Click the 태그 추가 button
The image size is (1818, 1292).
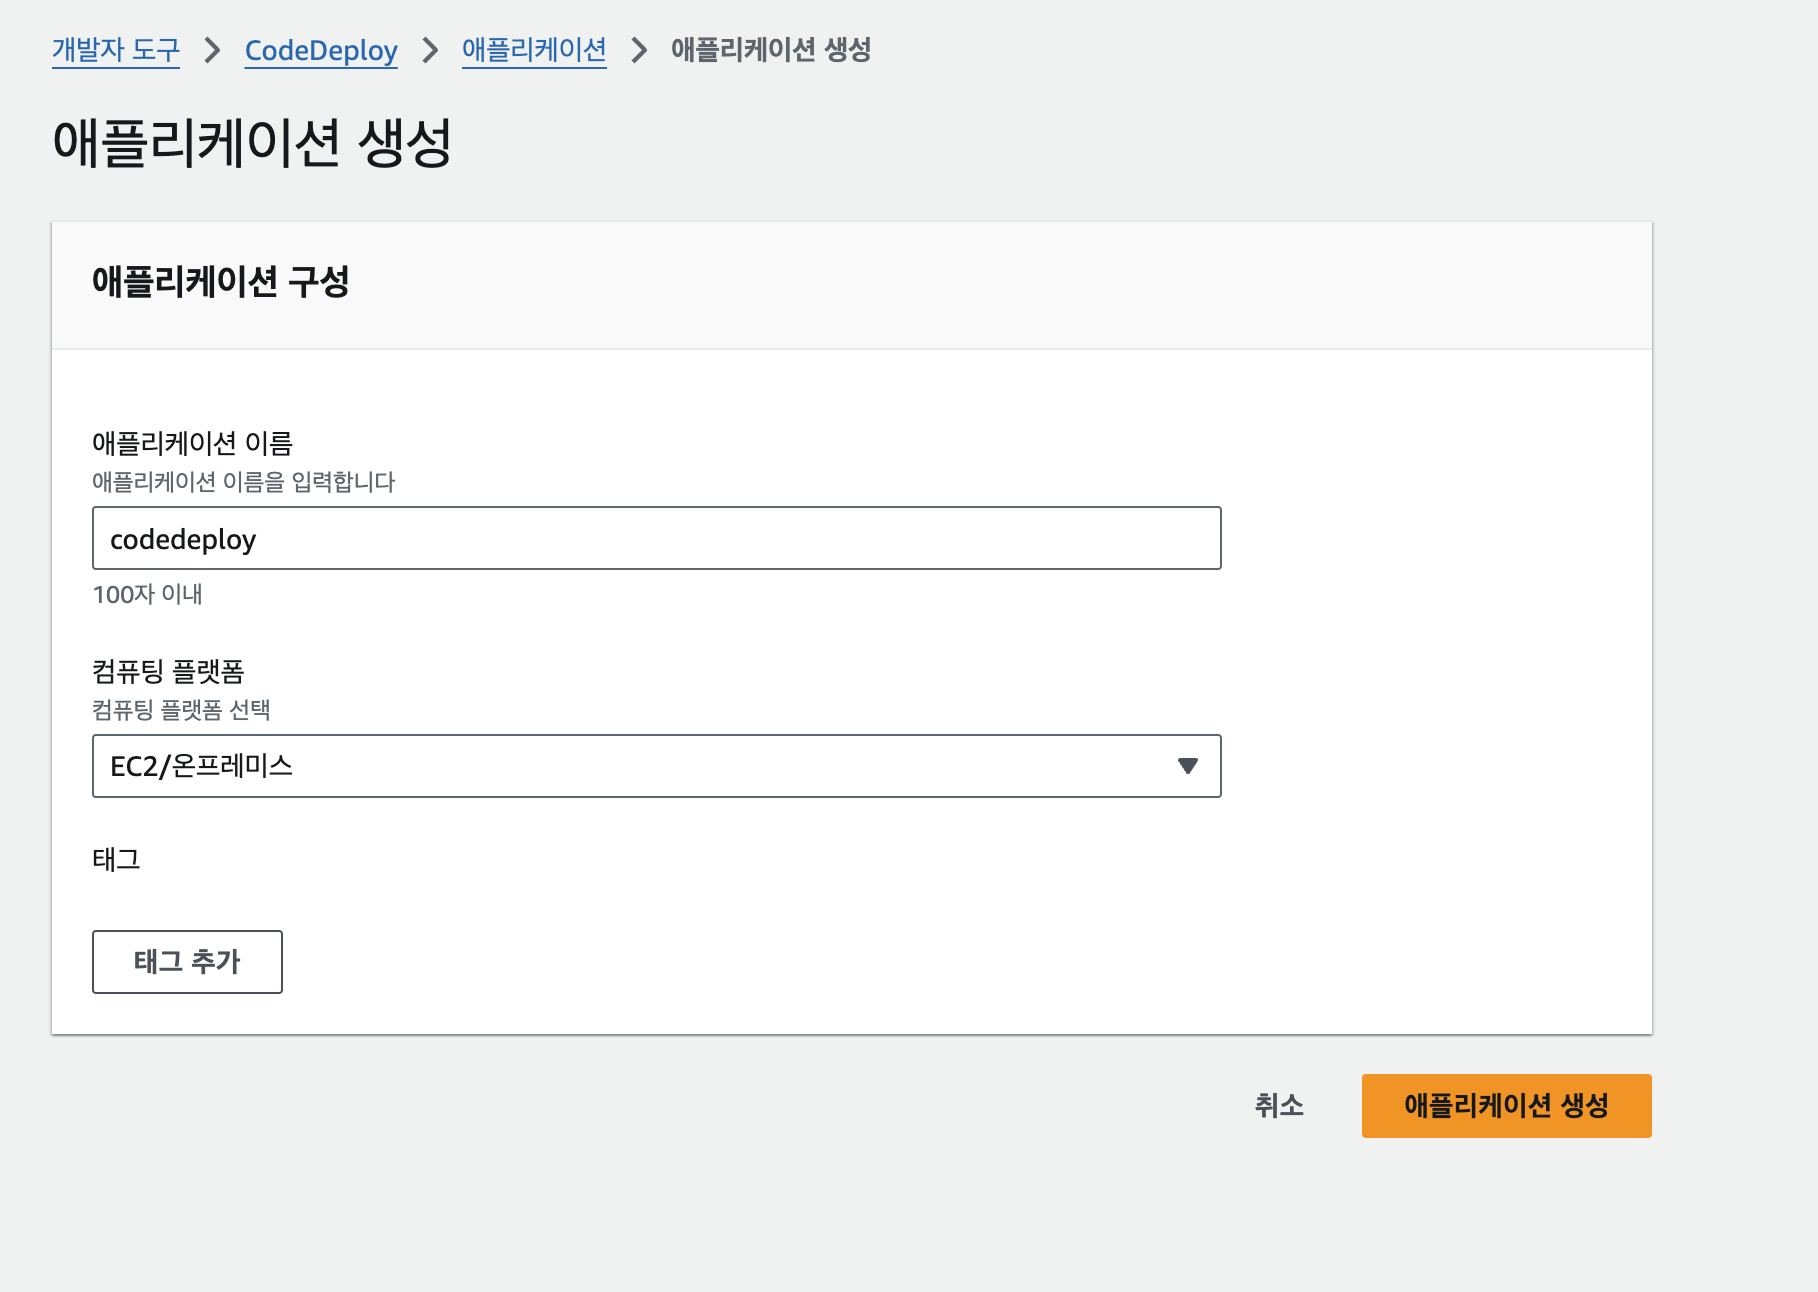pyautogui.click(x=187, y=962)
